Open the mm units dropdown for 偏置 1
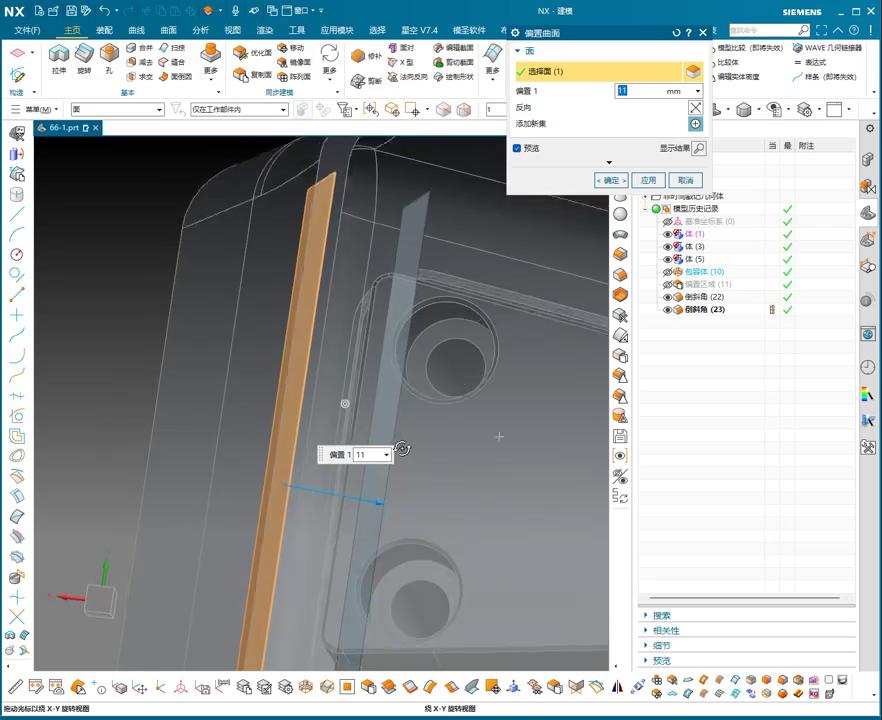 pyautogui.click(x=697, y=91)
